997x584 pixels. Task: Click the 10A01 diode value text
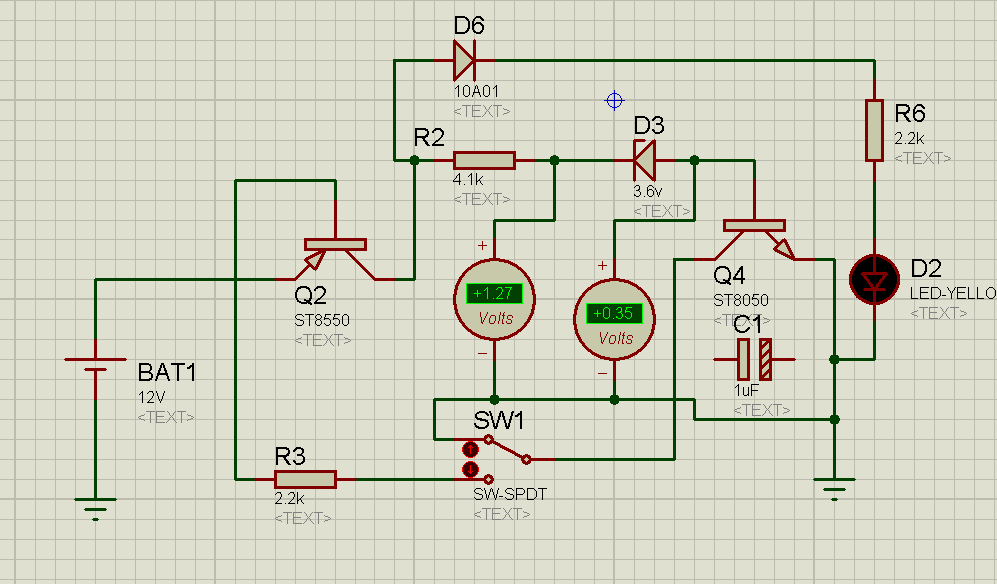(x=476, y=91)
